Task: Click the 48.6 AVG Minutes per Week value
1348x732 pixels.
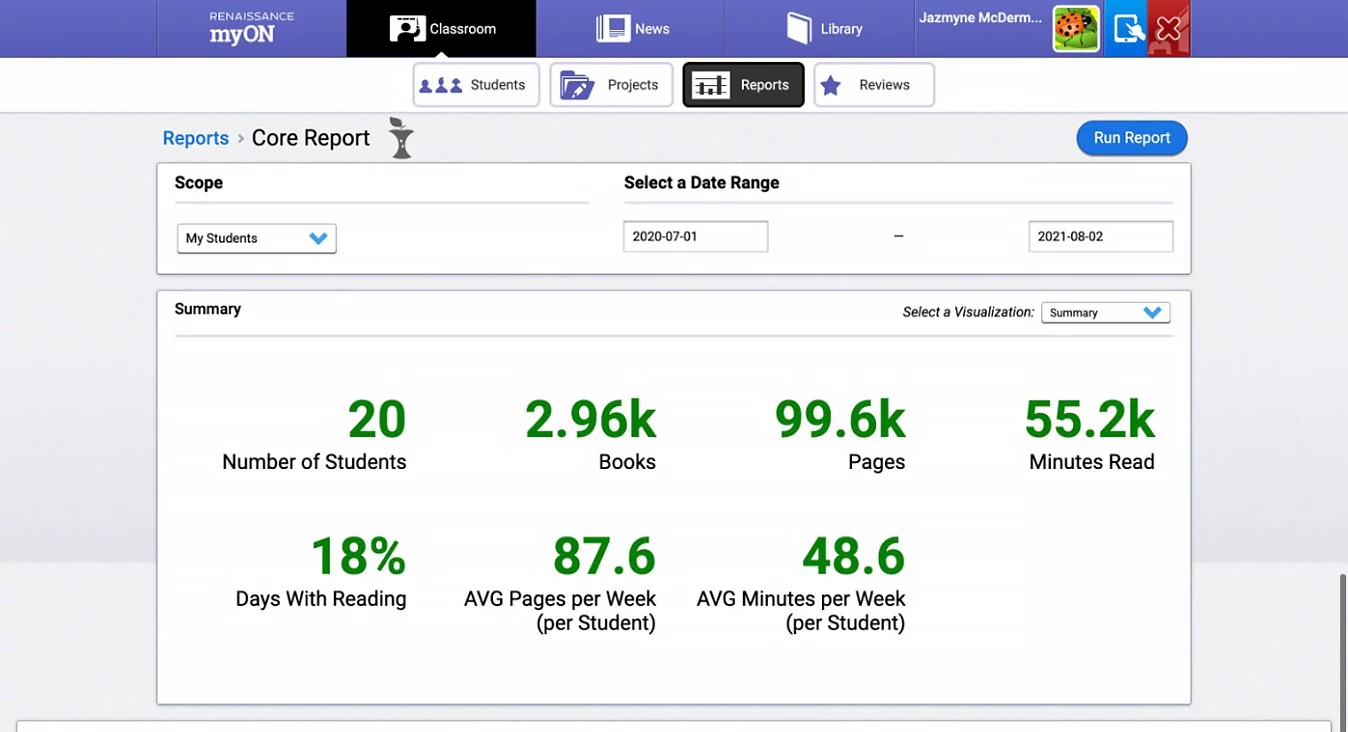Action: [x=853, y=556]
